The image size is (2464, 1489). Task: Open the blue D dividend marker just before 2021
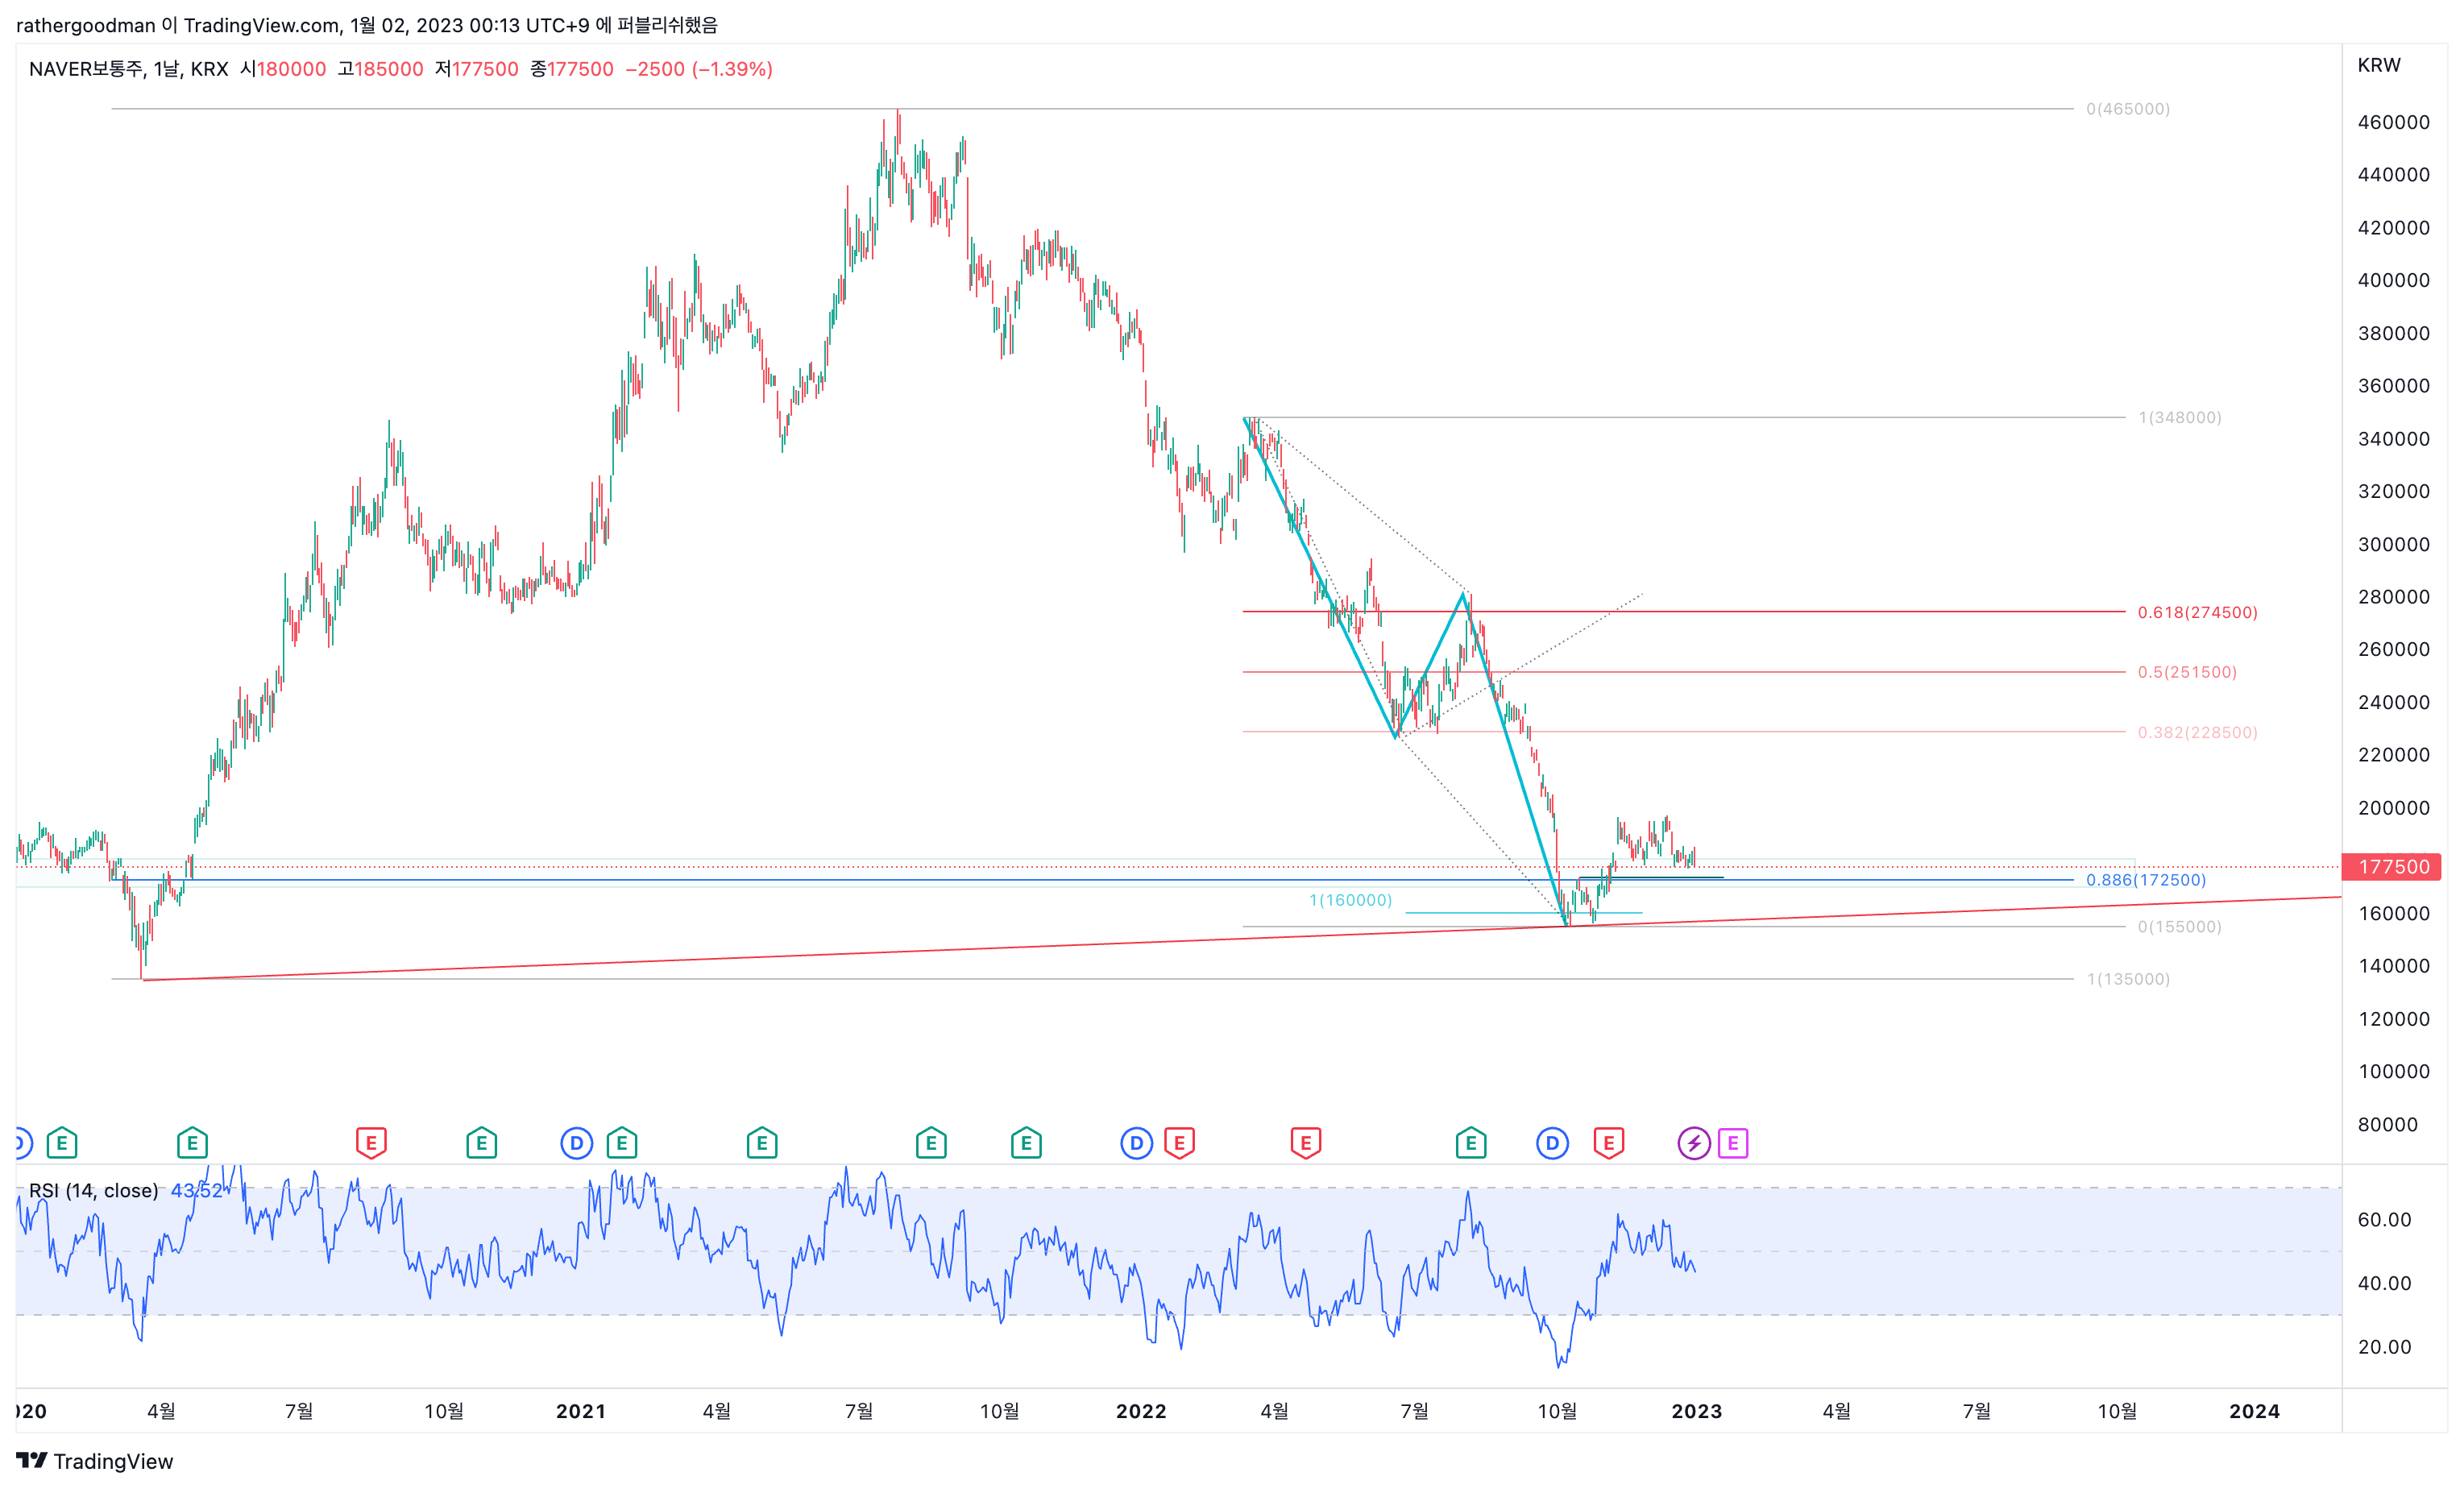[x=576, y=1143]
